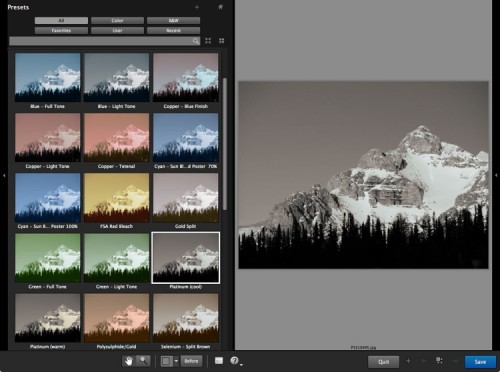Show the Favorites presets
Screen dimensions: 500x372
[61, 31]
